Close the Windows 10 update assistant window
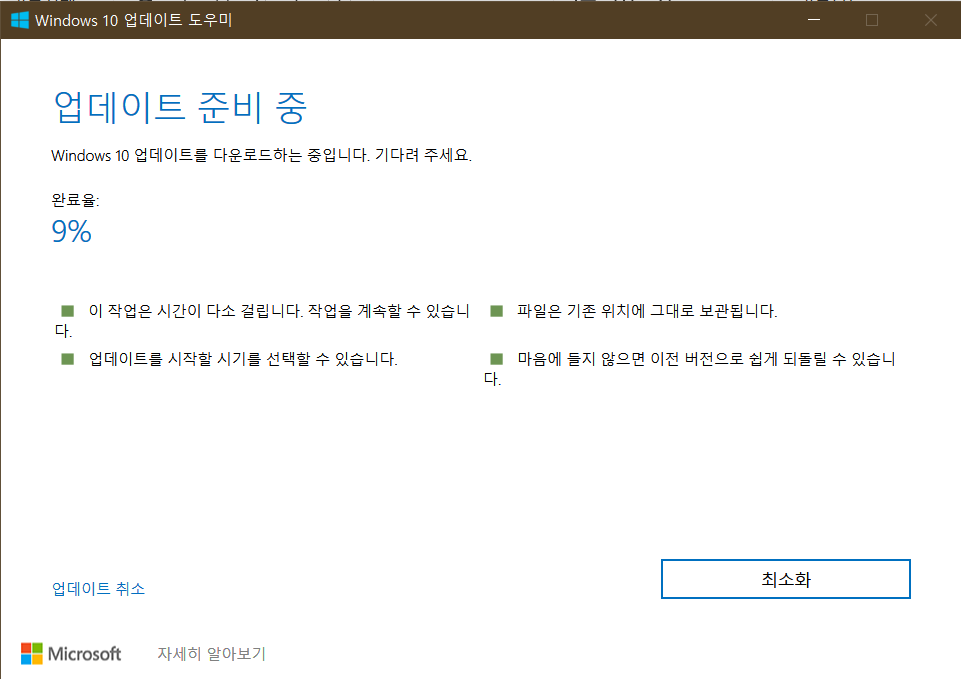Image resolution: width=961 pixels, height=679 pixels. tap(931, 20)
